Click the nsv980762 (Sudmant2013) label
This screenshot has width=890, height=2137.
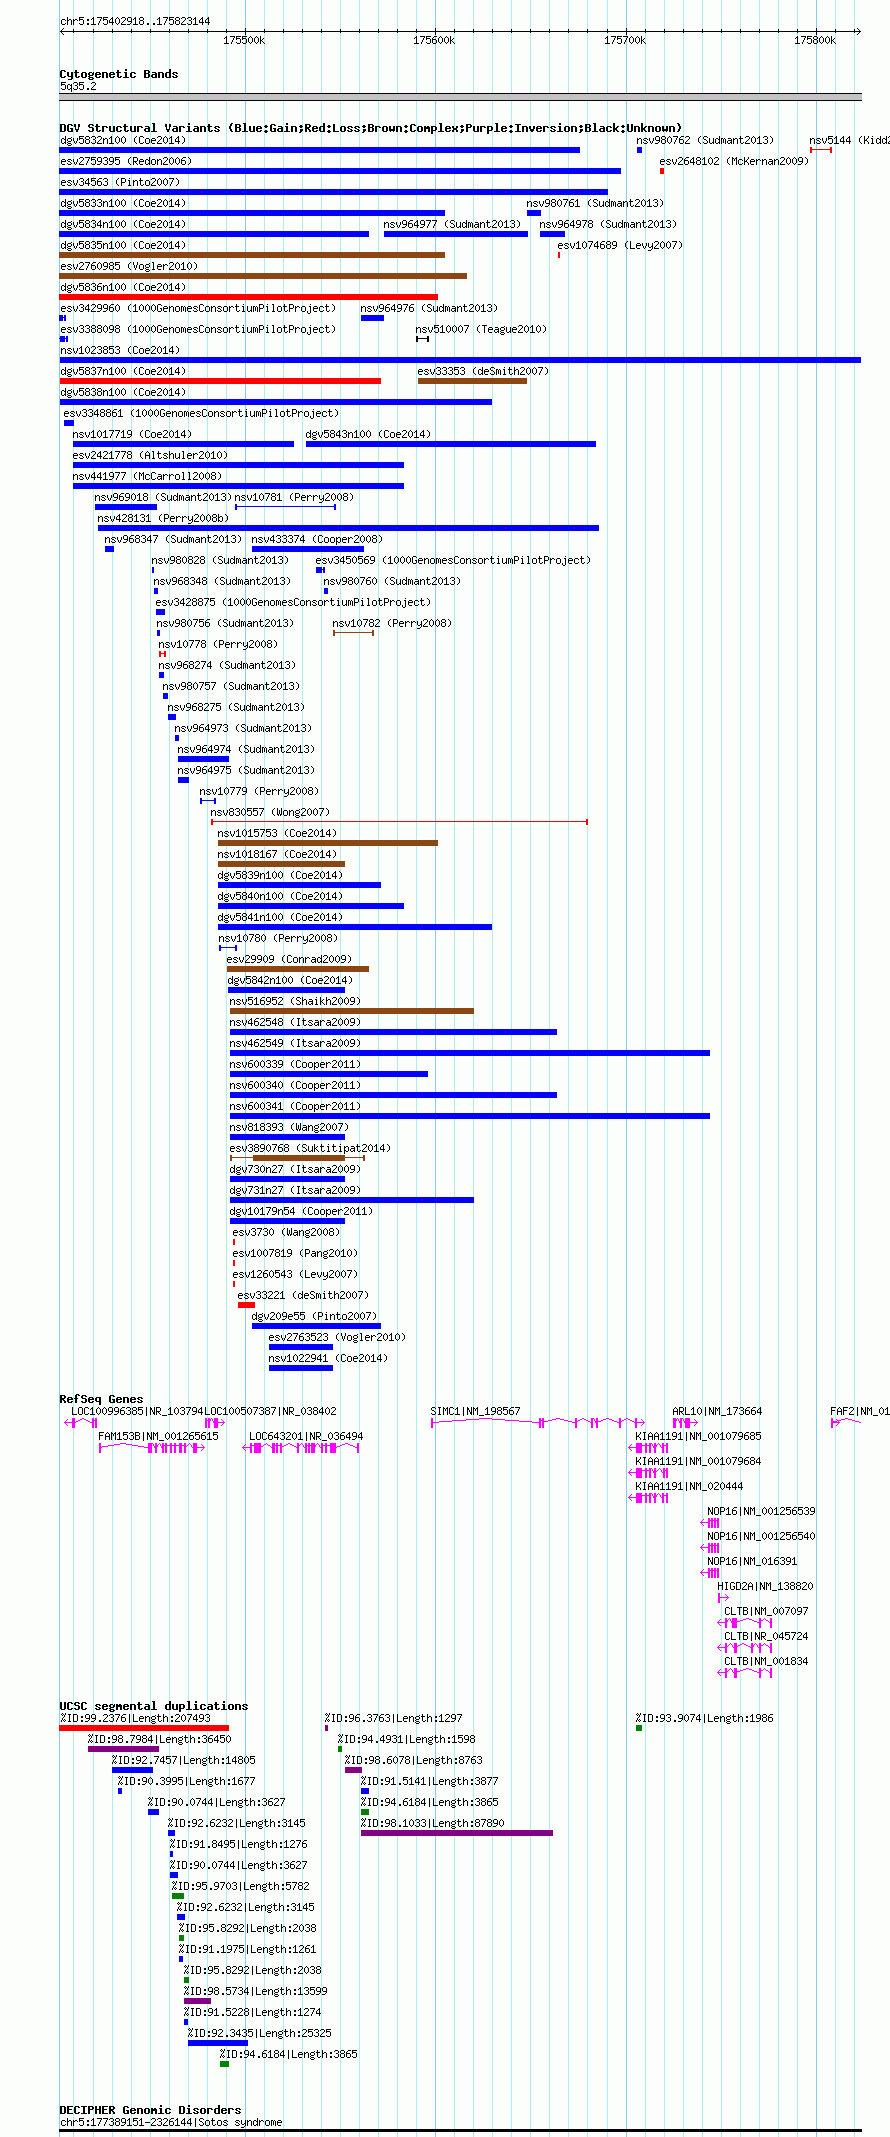705,141
